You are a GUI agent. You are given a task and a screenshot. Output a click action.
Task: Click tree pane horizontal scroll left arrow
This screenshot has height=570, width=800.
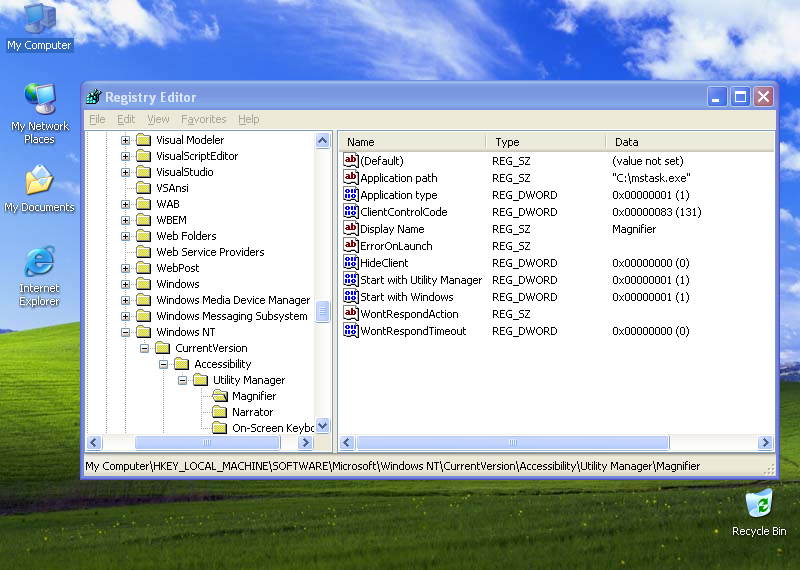pos(94,442)
